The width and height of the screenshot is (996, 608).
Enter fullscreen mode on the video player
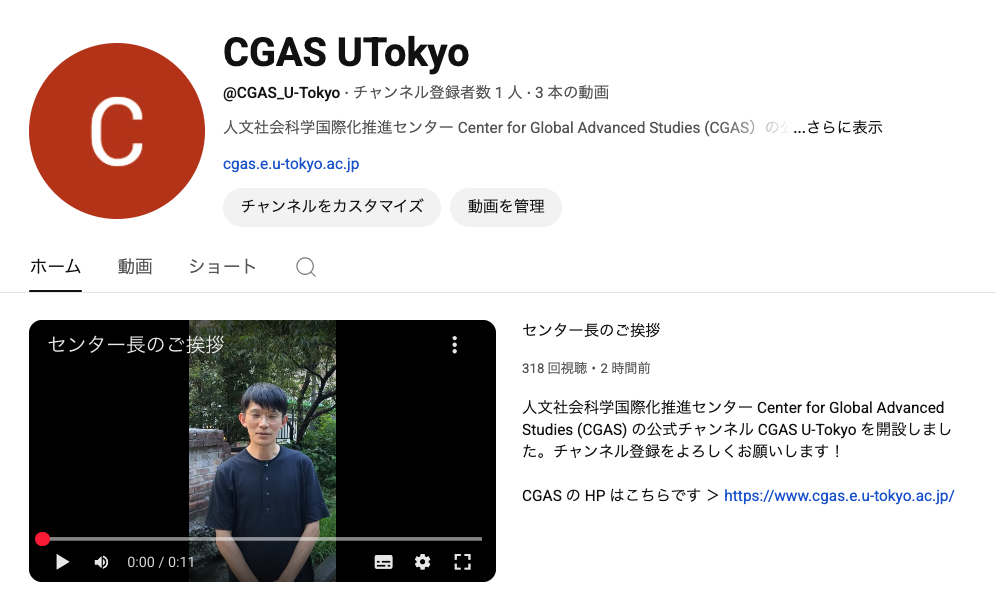click(462, 562)
